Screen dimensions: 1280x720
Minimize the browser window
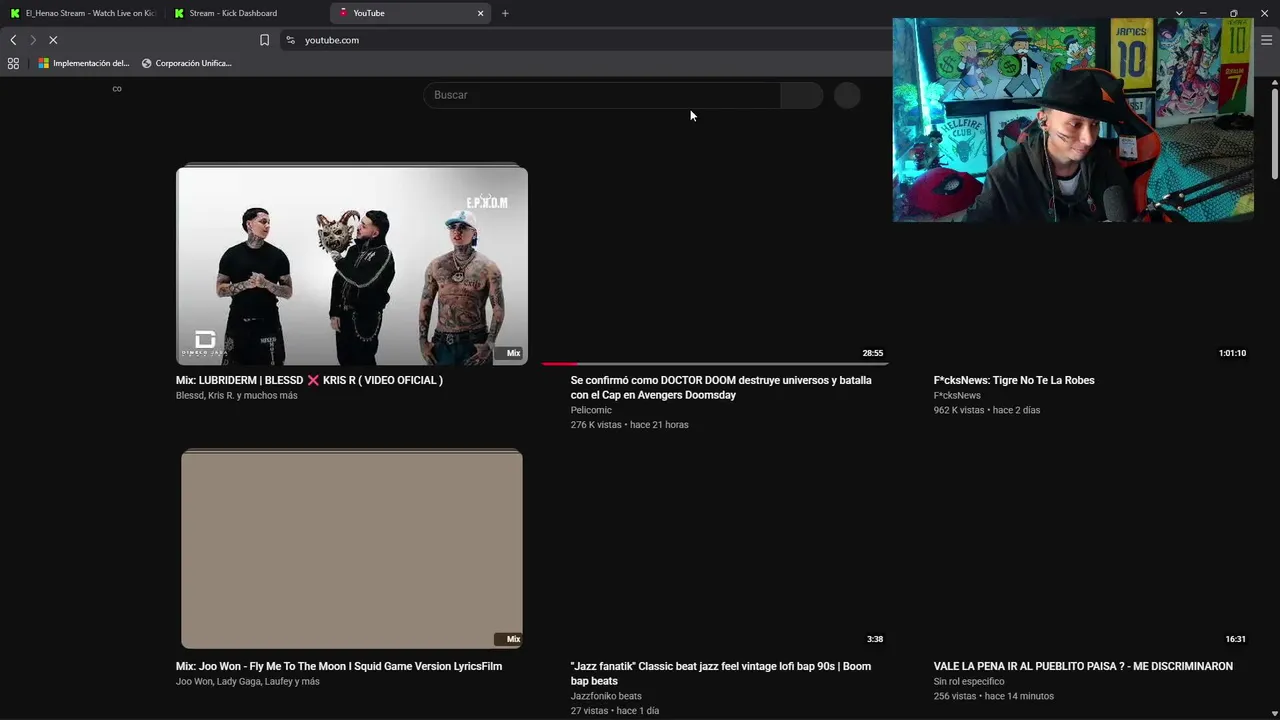(x=1203, y=13)
